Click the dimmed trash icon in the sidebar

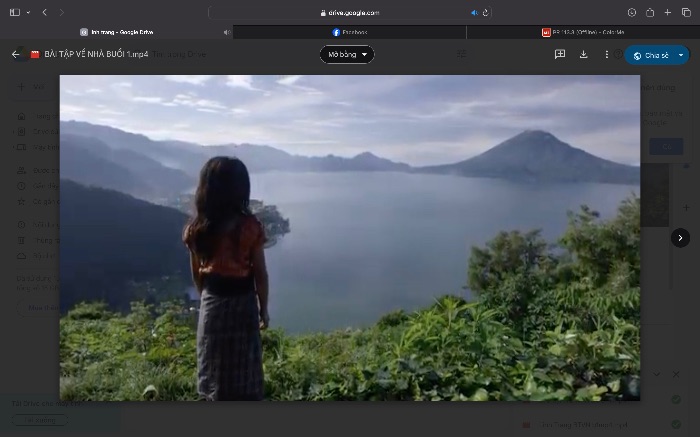21,240
